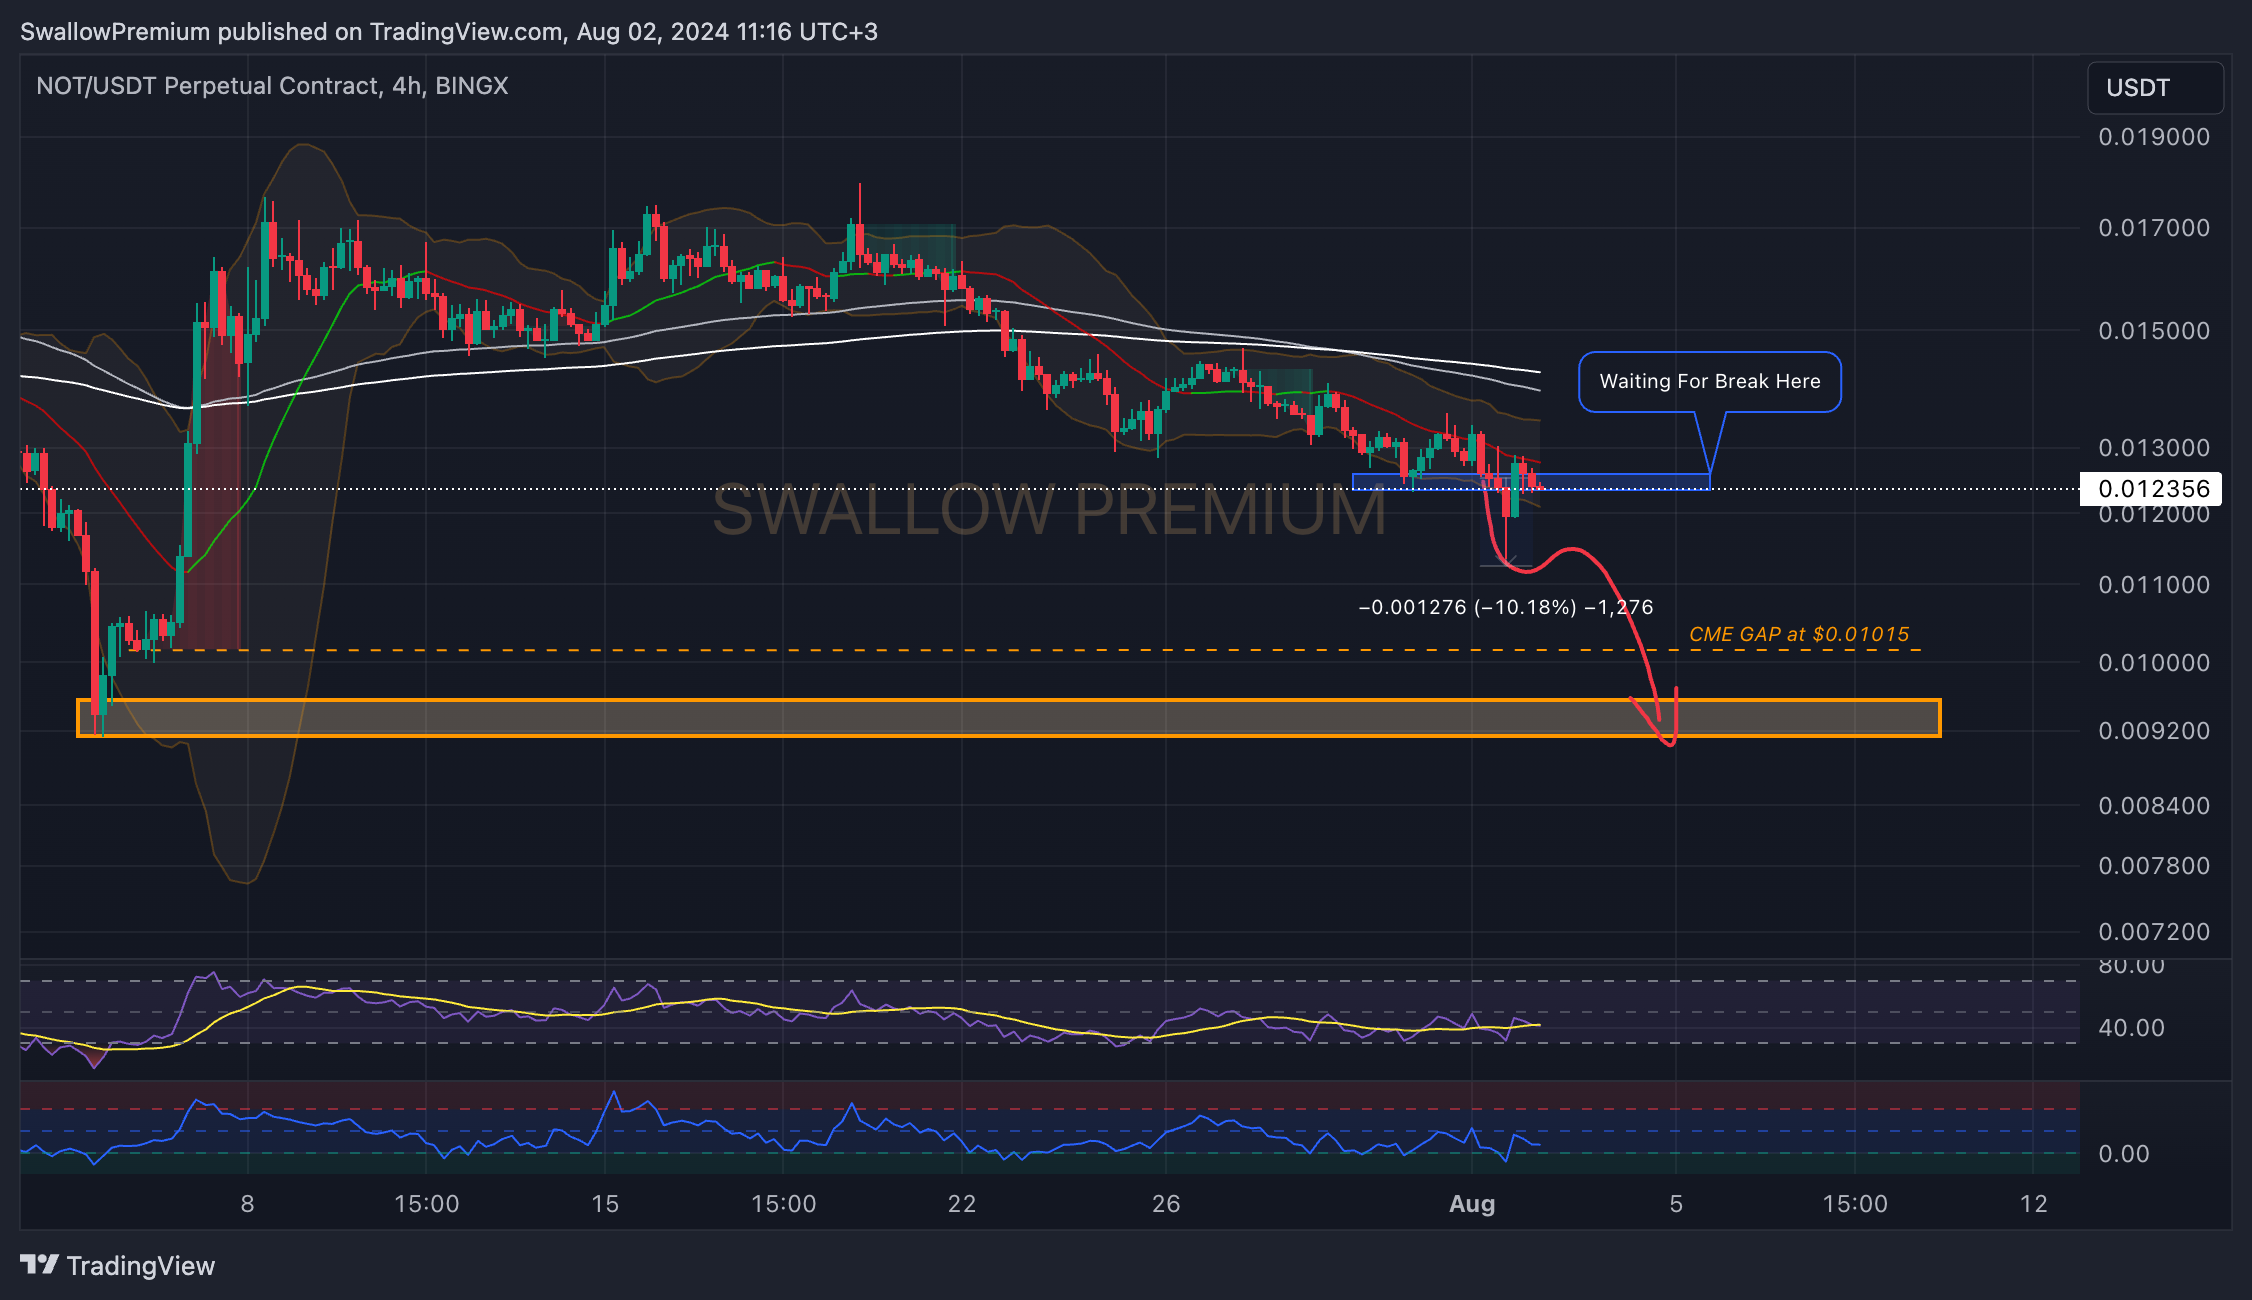
Task: Click the 8 date label on time axis
Action: coord(247,1204)
